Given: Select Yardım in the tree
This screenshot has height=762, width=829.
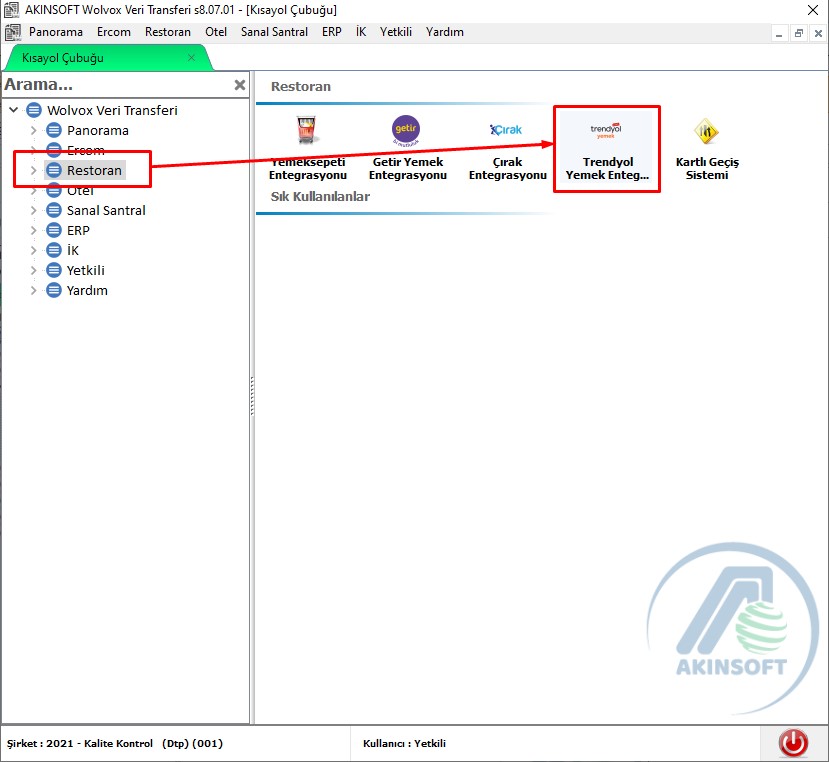Looking at the screenshot, I should click(x=87, y=290).
